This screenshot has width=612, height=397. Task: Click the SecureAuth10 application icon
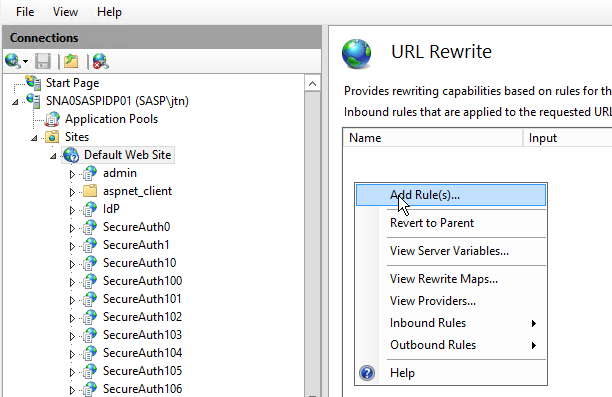[x=90, y=263]
